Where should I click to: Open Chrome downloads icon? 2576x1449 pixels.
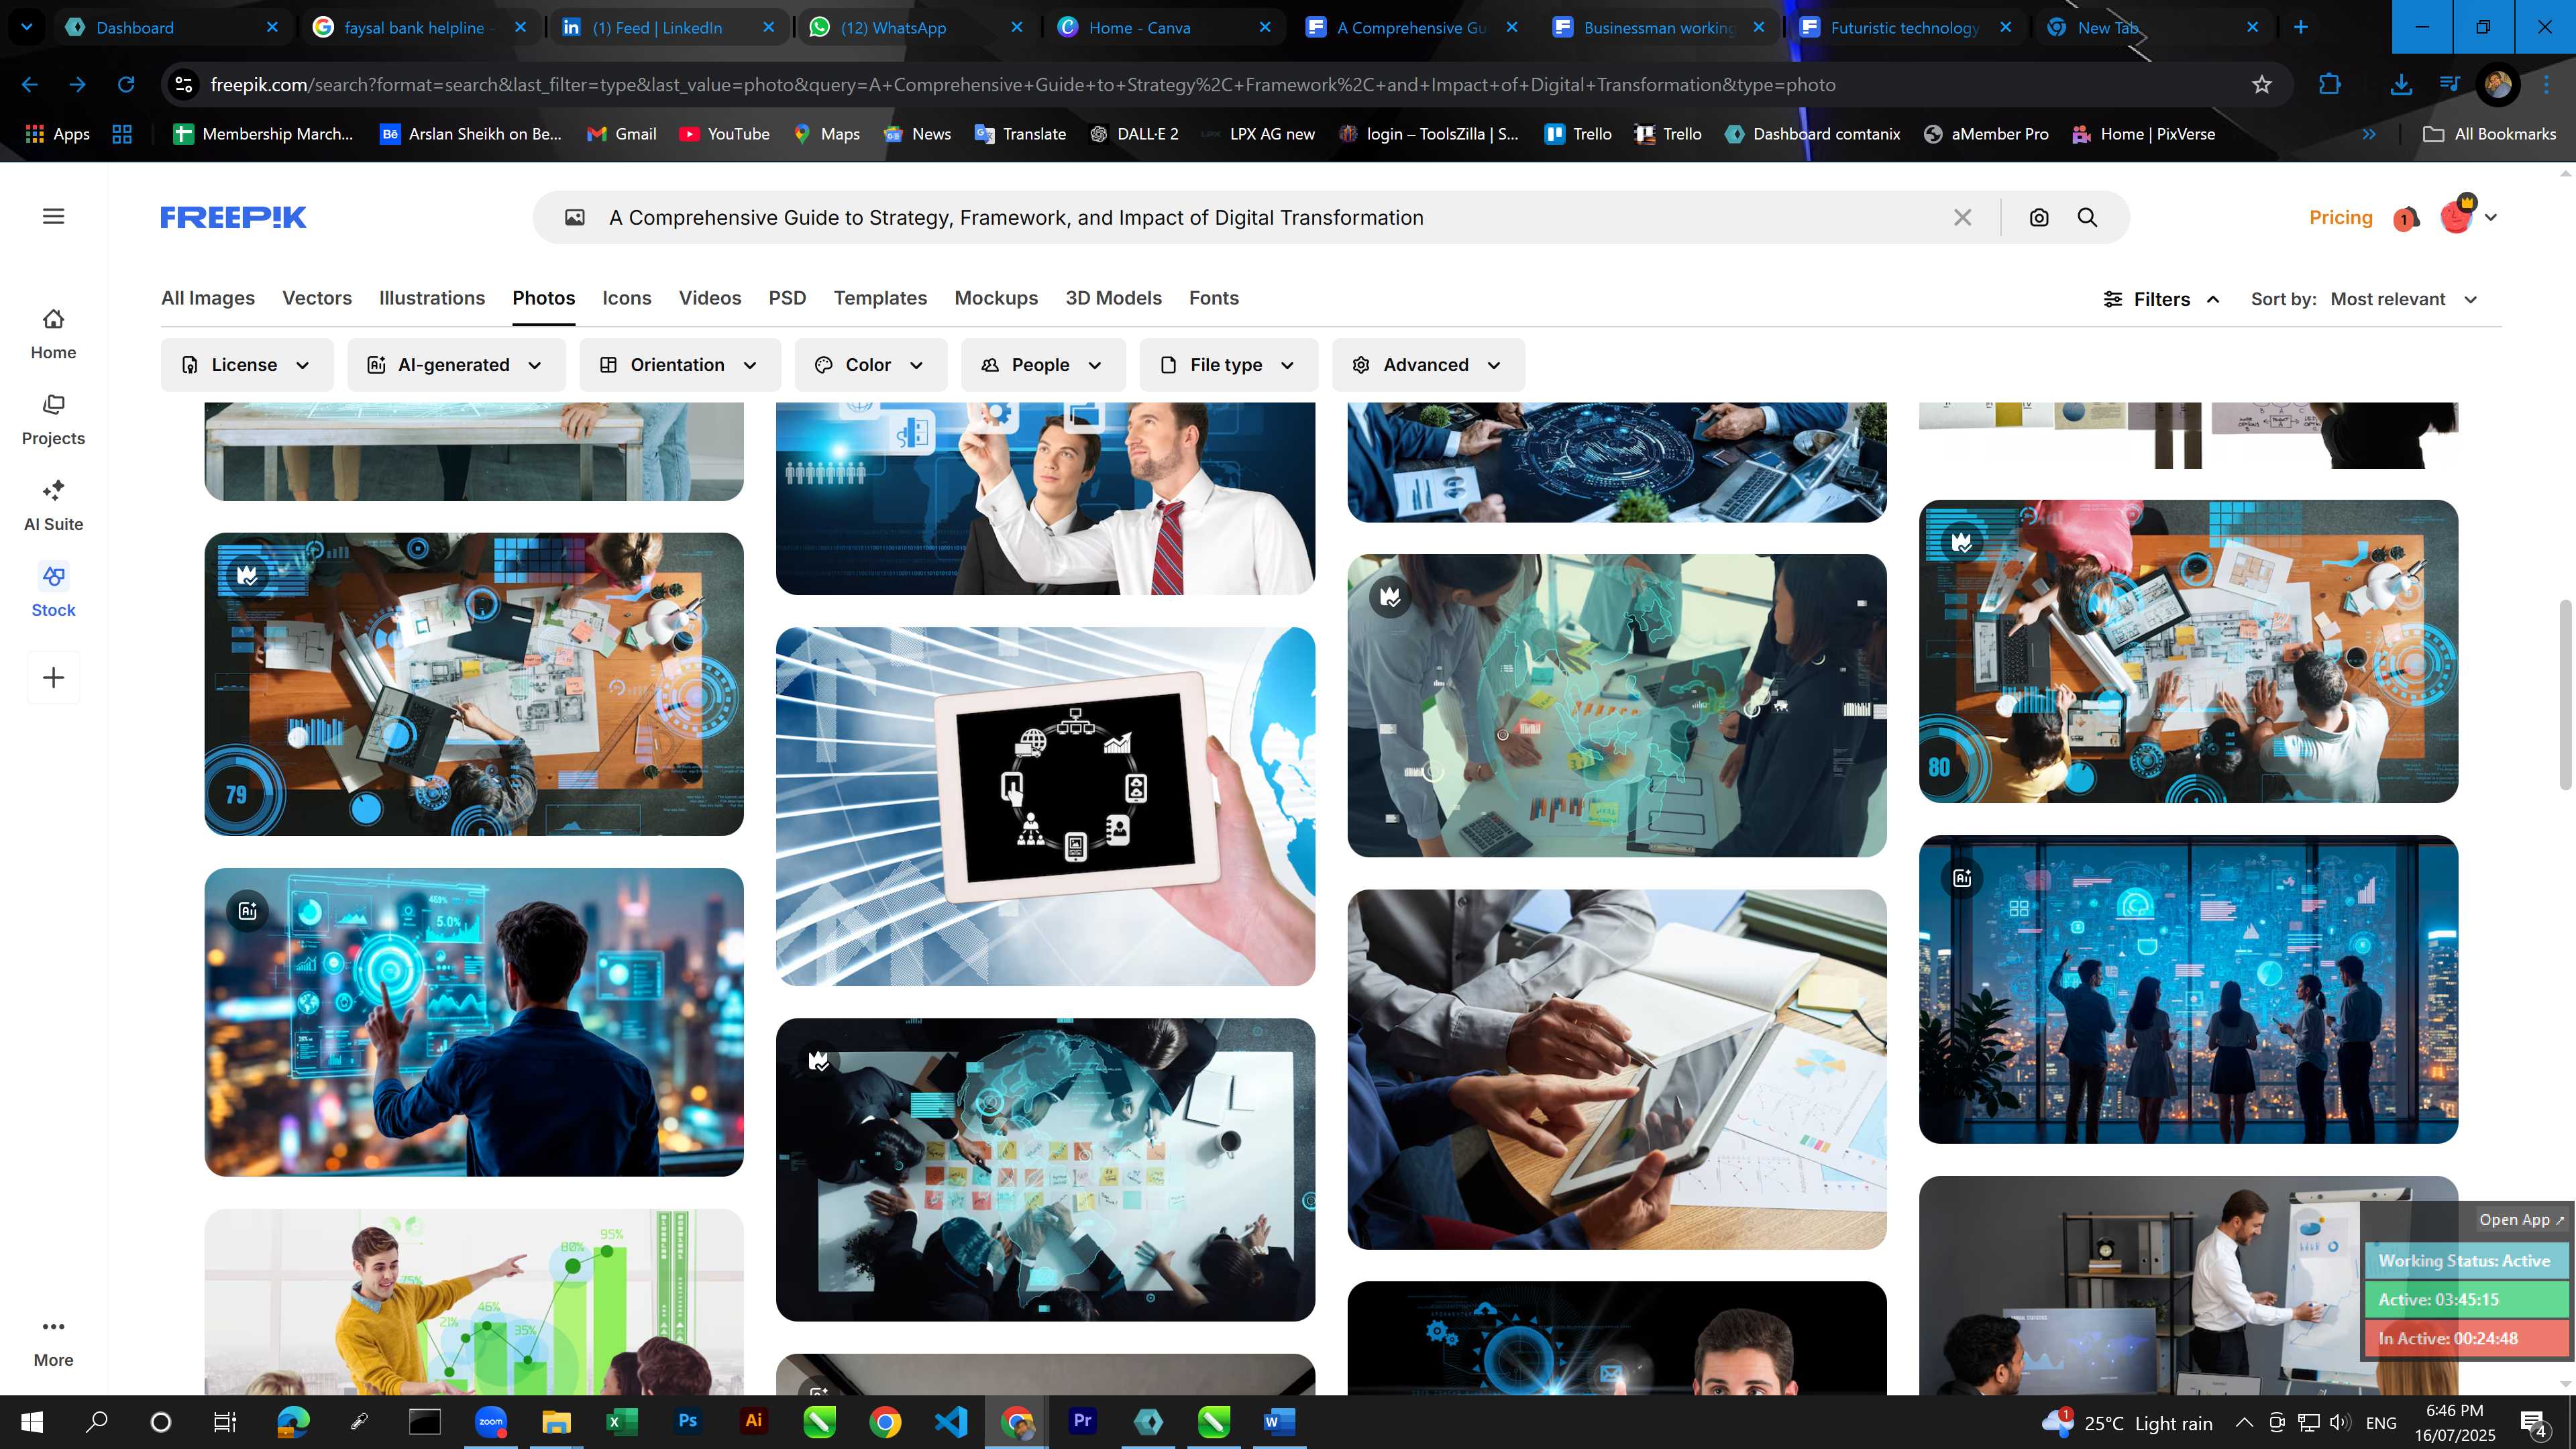click(2400, 85)
